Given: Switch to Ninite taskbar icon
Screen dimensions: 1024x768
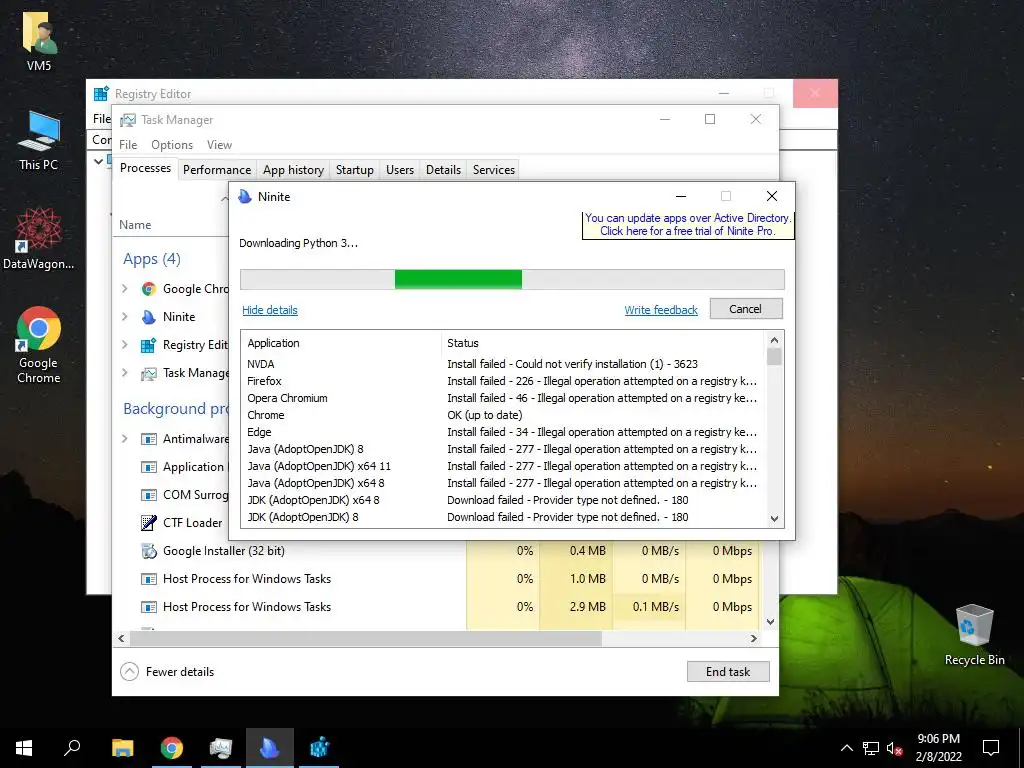Looking at the screenshot, I should 270,748.
